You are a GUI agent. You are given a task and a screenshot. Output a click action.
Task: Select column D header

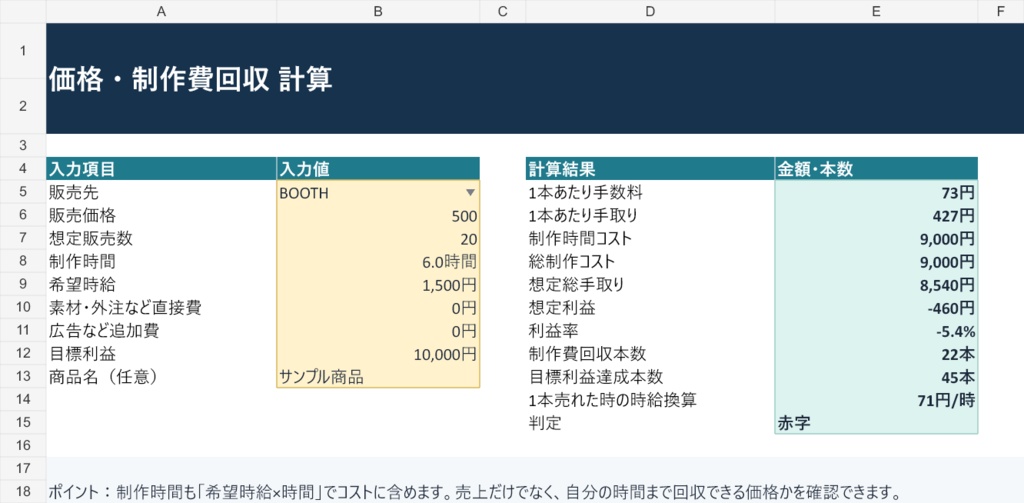click(650, 11)
